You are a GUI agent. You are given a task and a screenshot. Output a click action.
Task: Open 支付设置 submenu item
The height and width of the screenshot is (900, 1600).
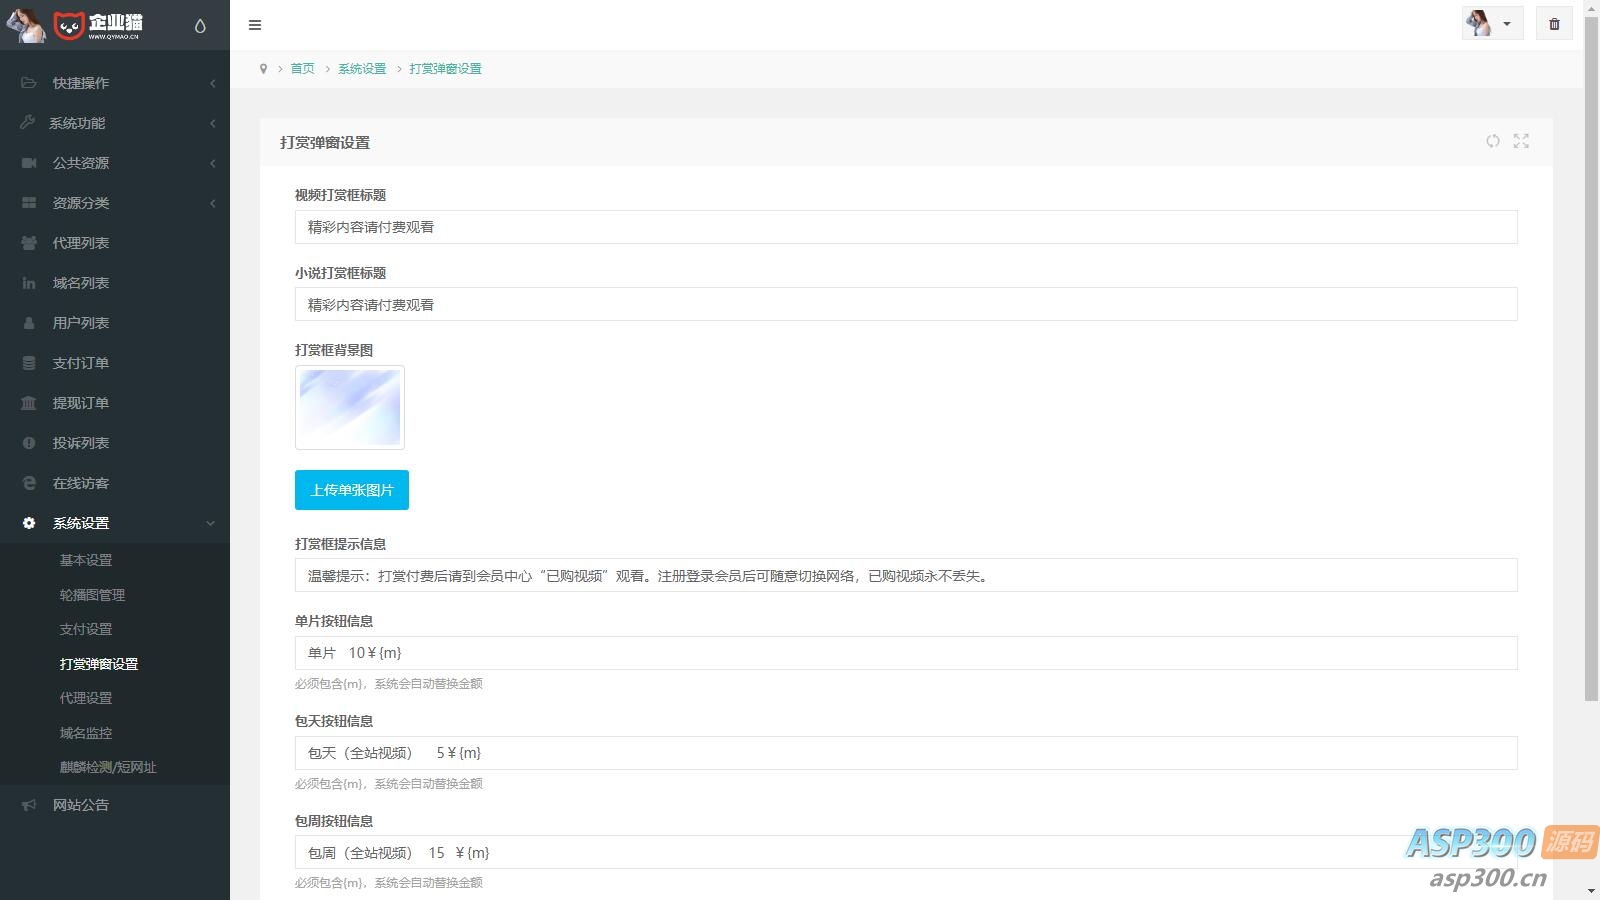tap(86, 629)
